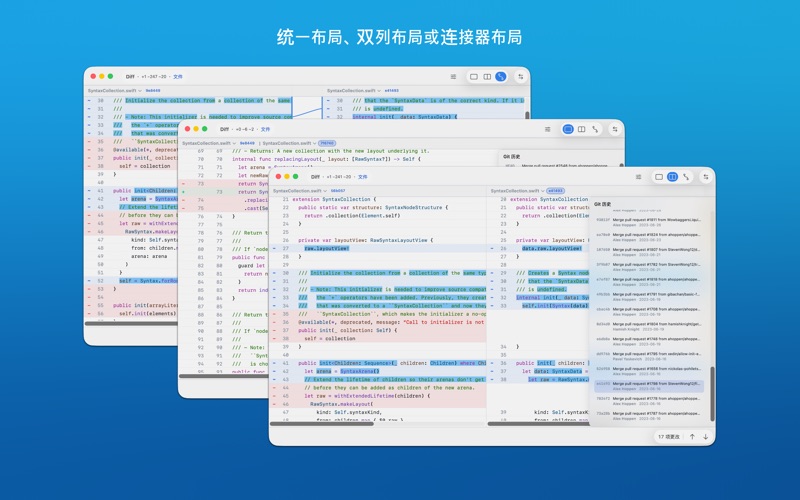The width and height of the screenshot is (800, 500).
Task: Select unified layout icon in back window
Action: pos(473,77)
